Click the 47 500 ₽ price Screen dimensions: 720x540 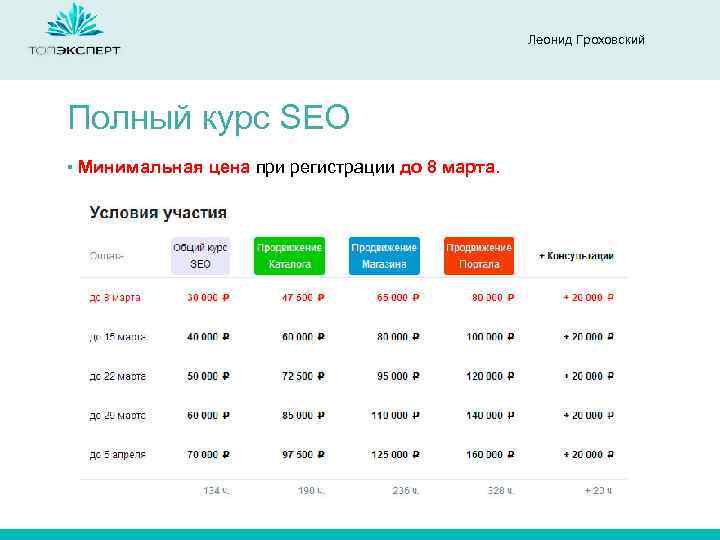pyautogui.click(x=303, y=298)
